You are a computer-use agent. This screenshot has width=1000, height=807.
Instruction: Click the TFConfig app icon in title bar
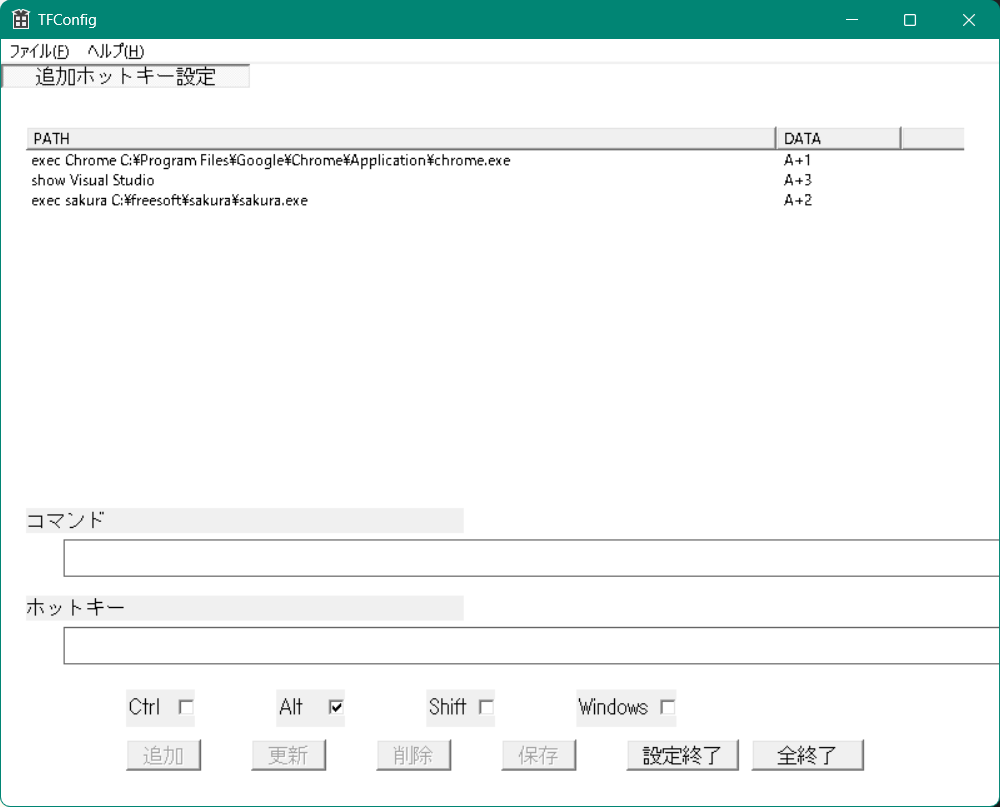click(x=20, y=20)
